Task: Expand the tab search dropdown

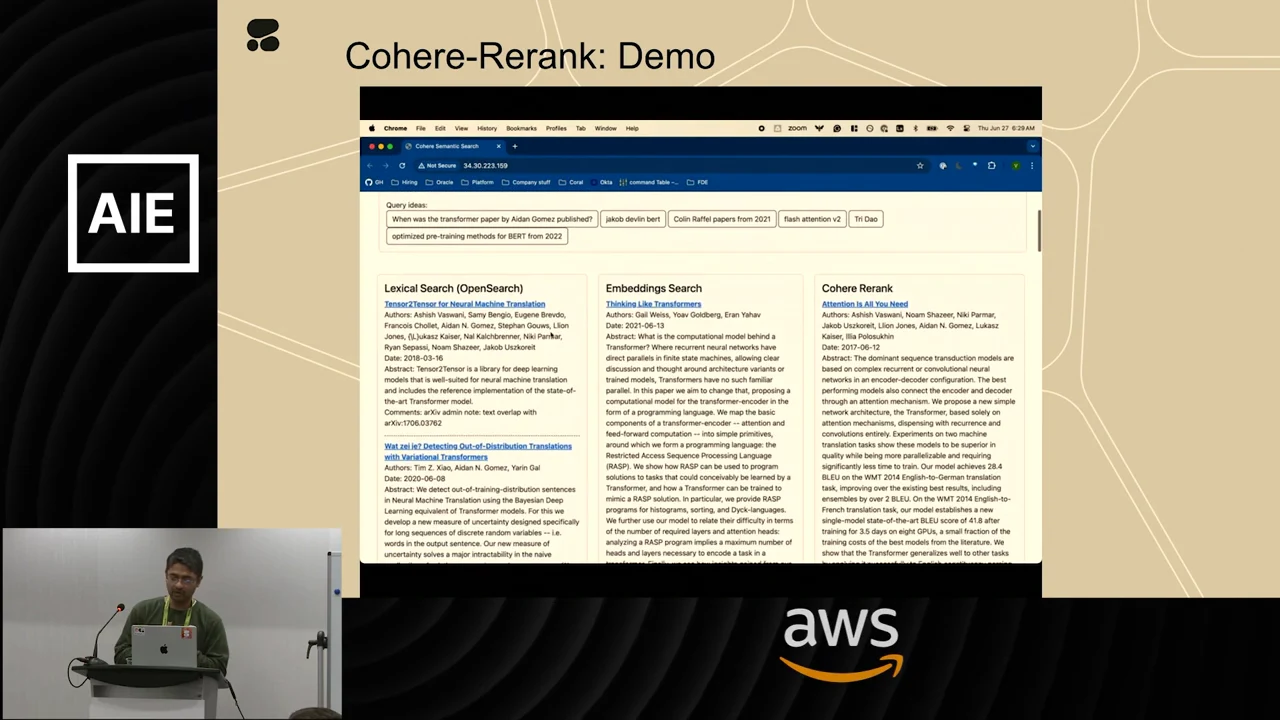Action: pyautogui.click(x=1032, y=146)
